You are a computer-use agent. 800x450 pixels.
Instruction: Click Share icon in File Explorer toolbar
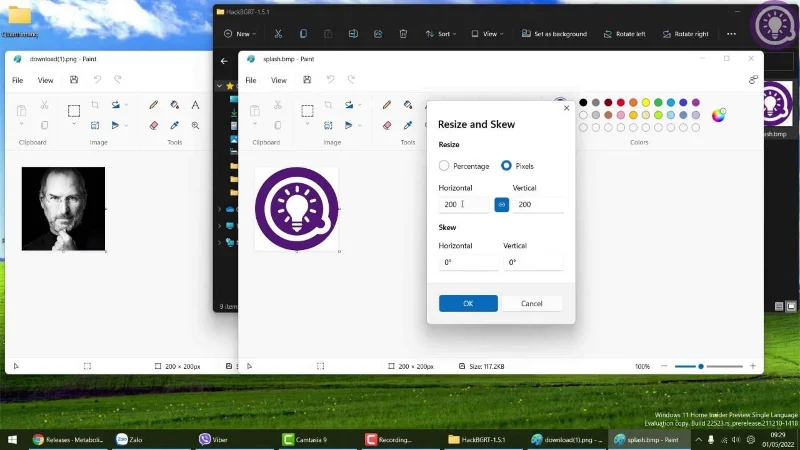pyautogui.click(x=378, y=34)
